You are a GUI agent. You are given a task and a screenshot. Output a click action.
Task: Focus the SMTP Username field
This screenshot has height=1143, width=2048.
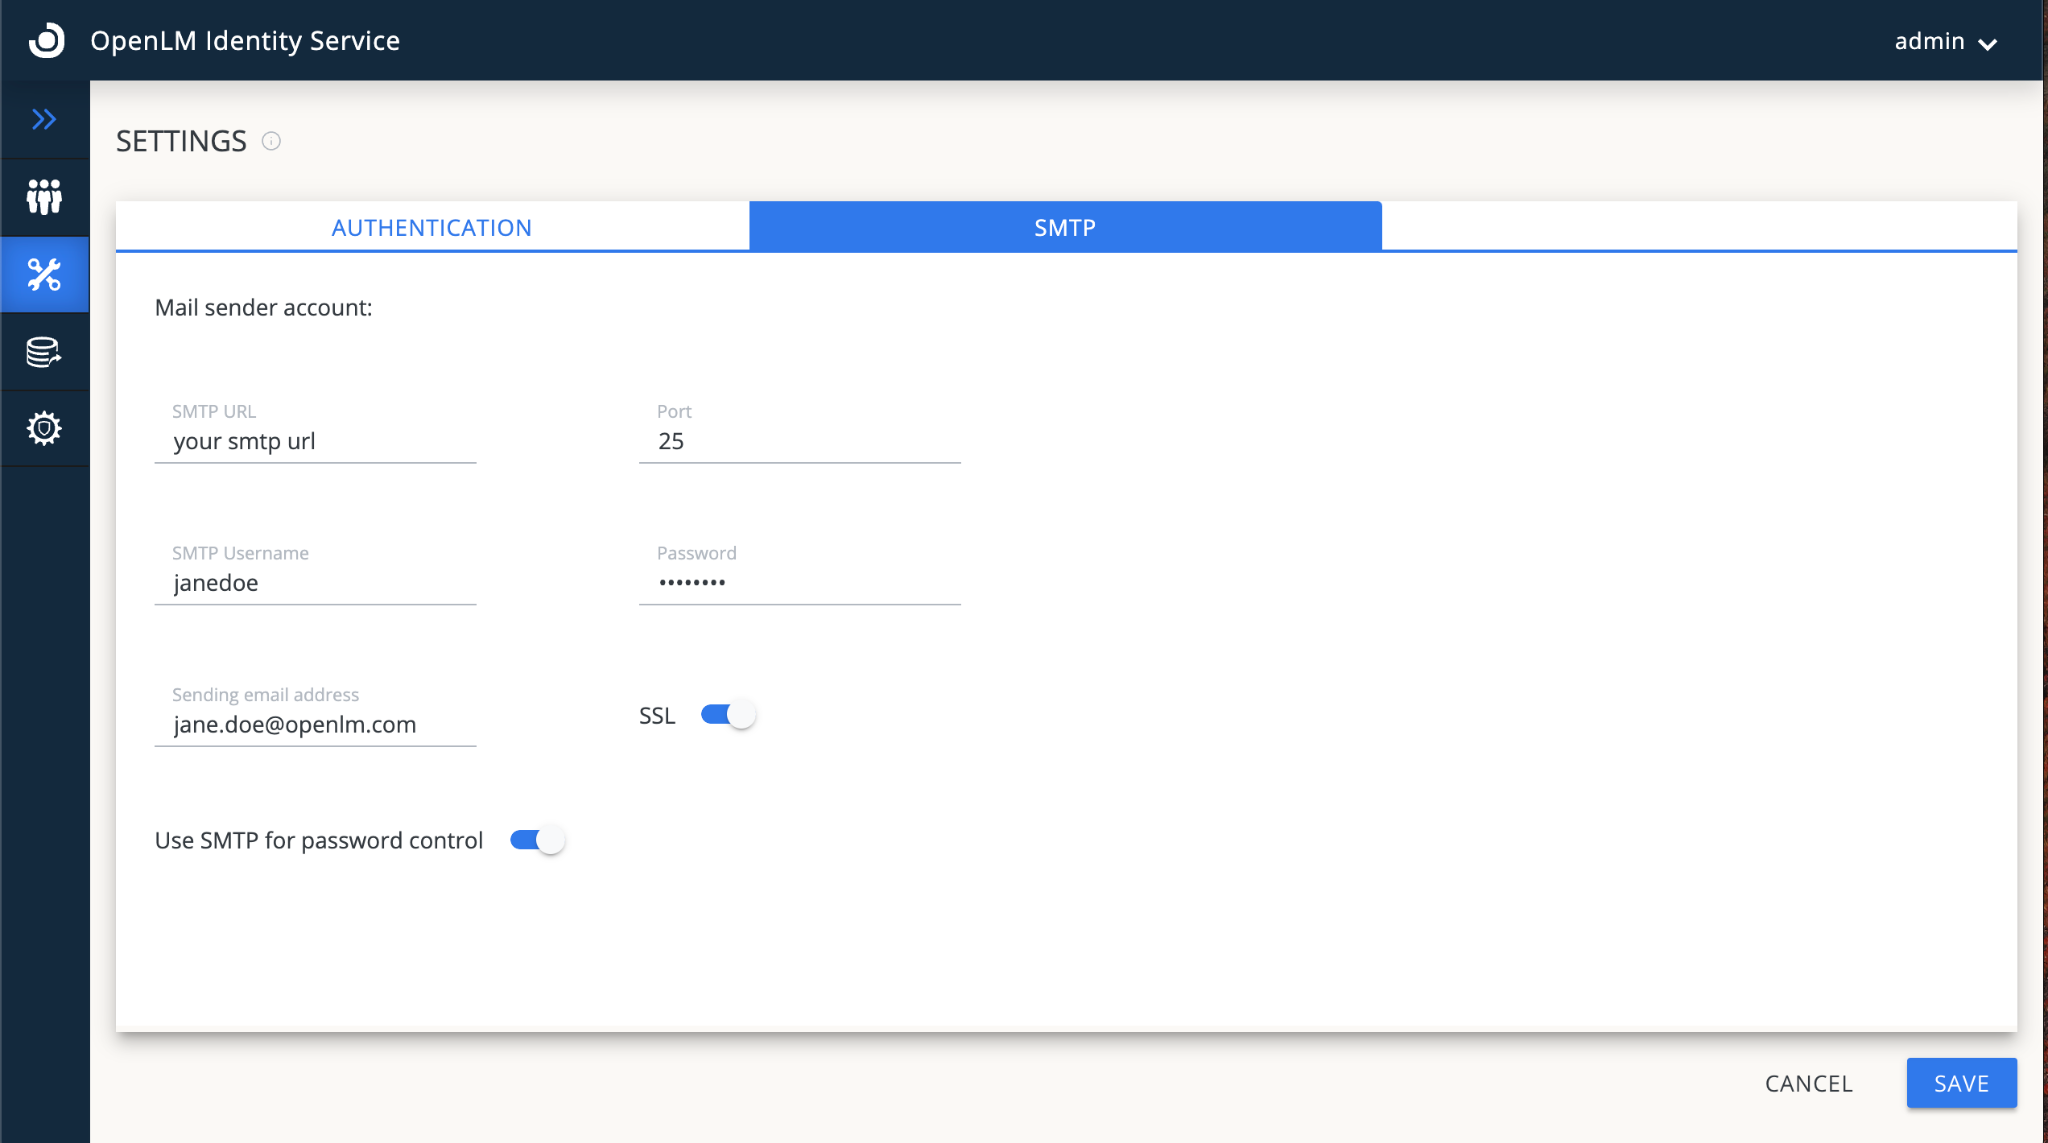point(315,583)
